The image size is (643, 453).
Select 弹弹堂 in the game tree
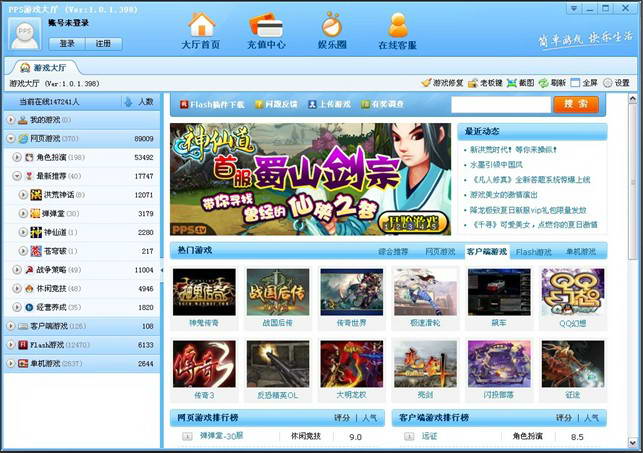pyautogui.click(x=82, y=214)
